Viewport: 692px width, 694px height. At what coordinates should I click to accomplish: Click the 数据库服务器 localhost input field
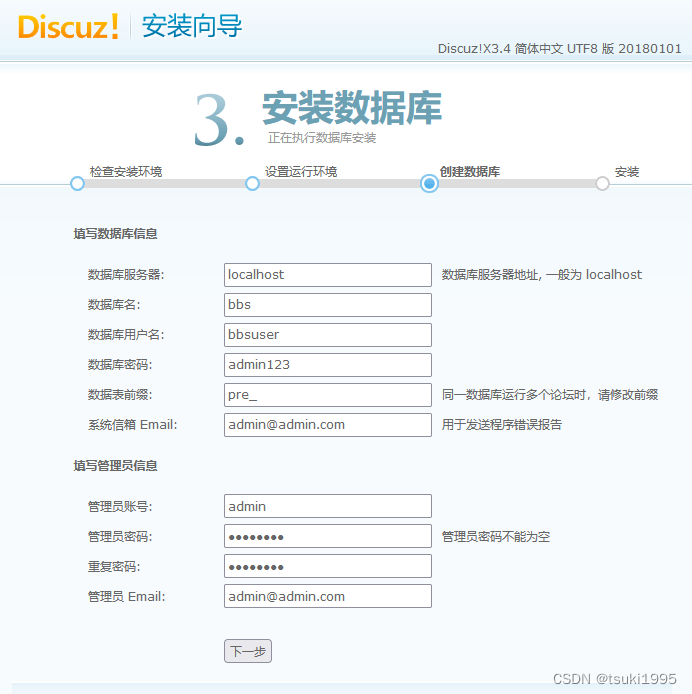[328, 275]
